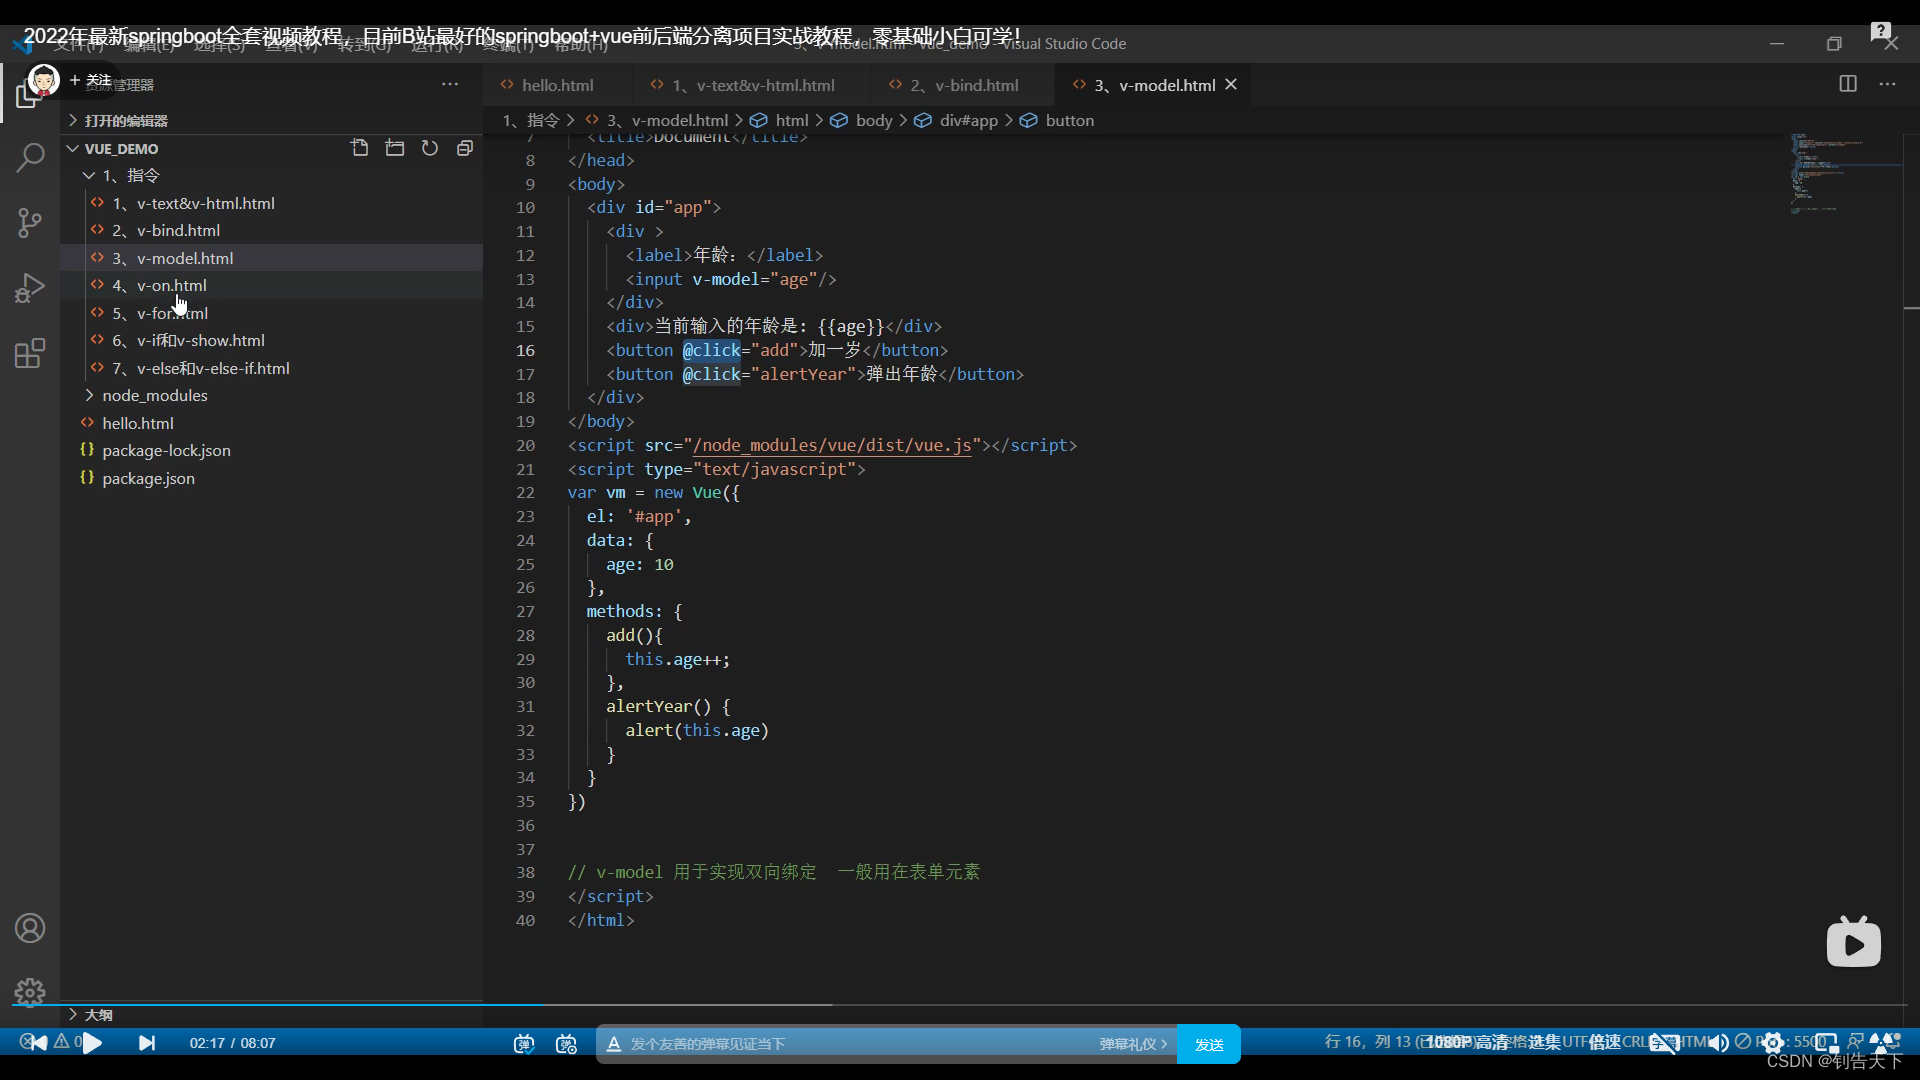The height and width of the screenshot is (1080, 1920).
Task: Open the Extensions view
Action: click(30, 353)
